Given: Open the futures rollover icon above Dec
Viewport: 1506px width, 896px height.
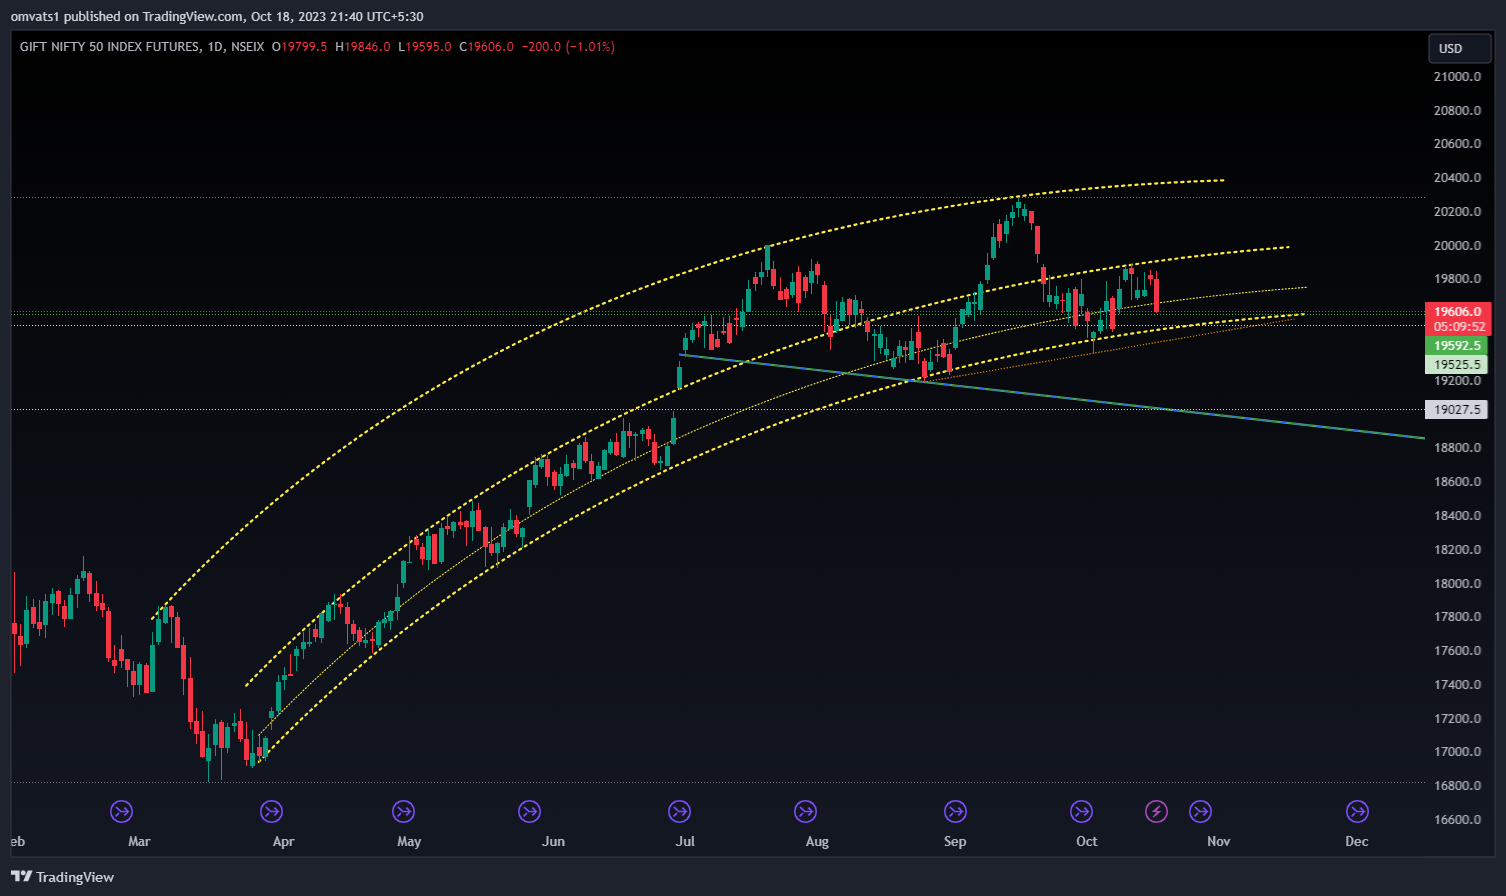Looking at the screenshot, I should coord(1357,811).
